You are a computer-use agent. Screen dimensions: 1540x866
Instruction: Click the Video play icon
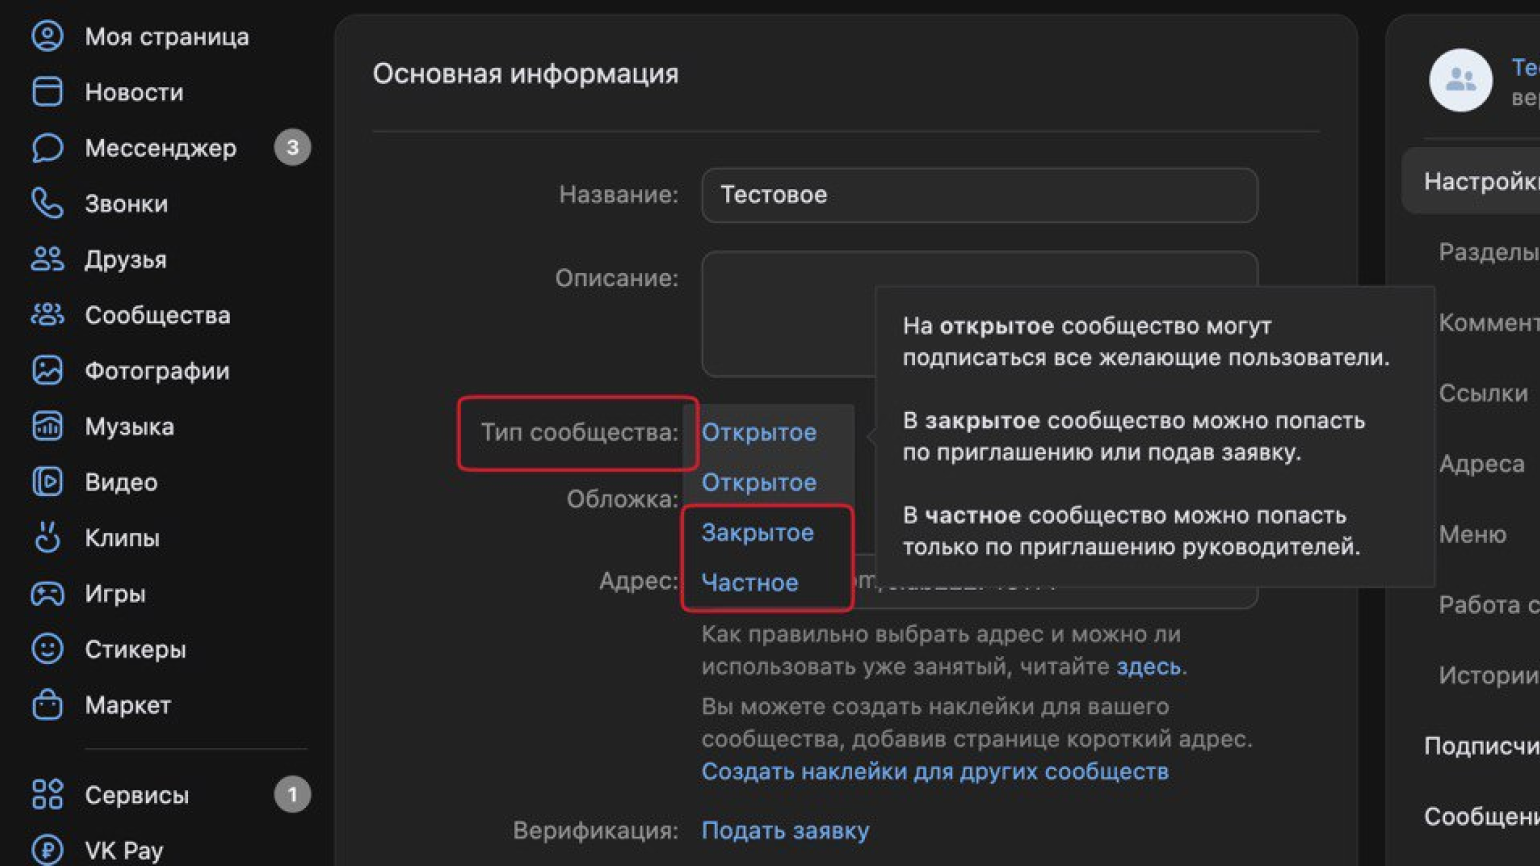pos(47,482)
